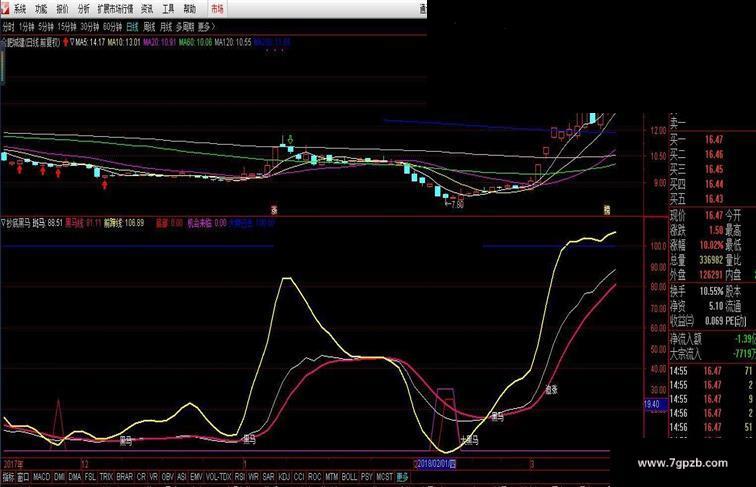Click the 指标 button in bottom bar

[x=8, y=477]
